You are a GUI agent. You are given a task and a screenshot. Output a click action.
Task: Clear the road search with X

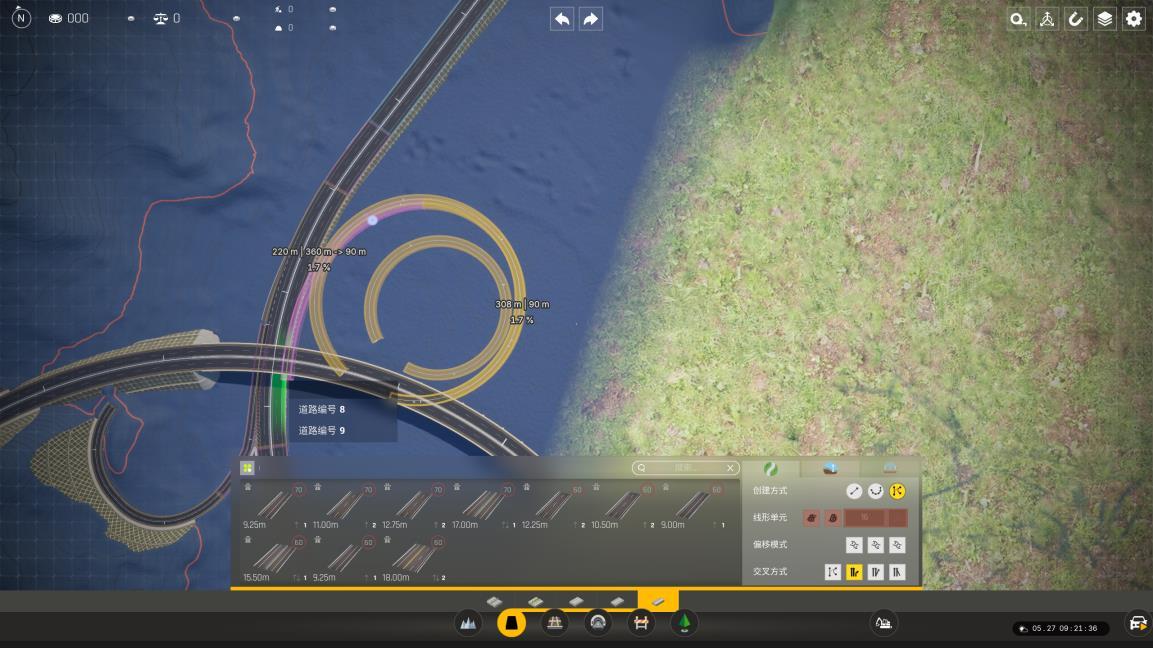pyautogui.click(x=730, y=468)
